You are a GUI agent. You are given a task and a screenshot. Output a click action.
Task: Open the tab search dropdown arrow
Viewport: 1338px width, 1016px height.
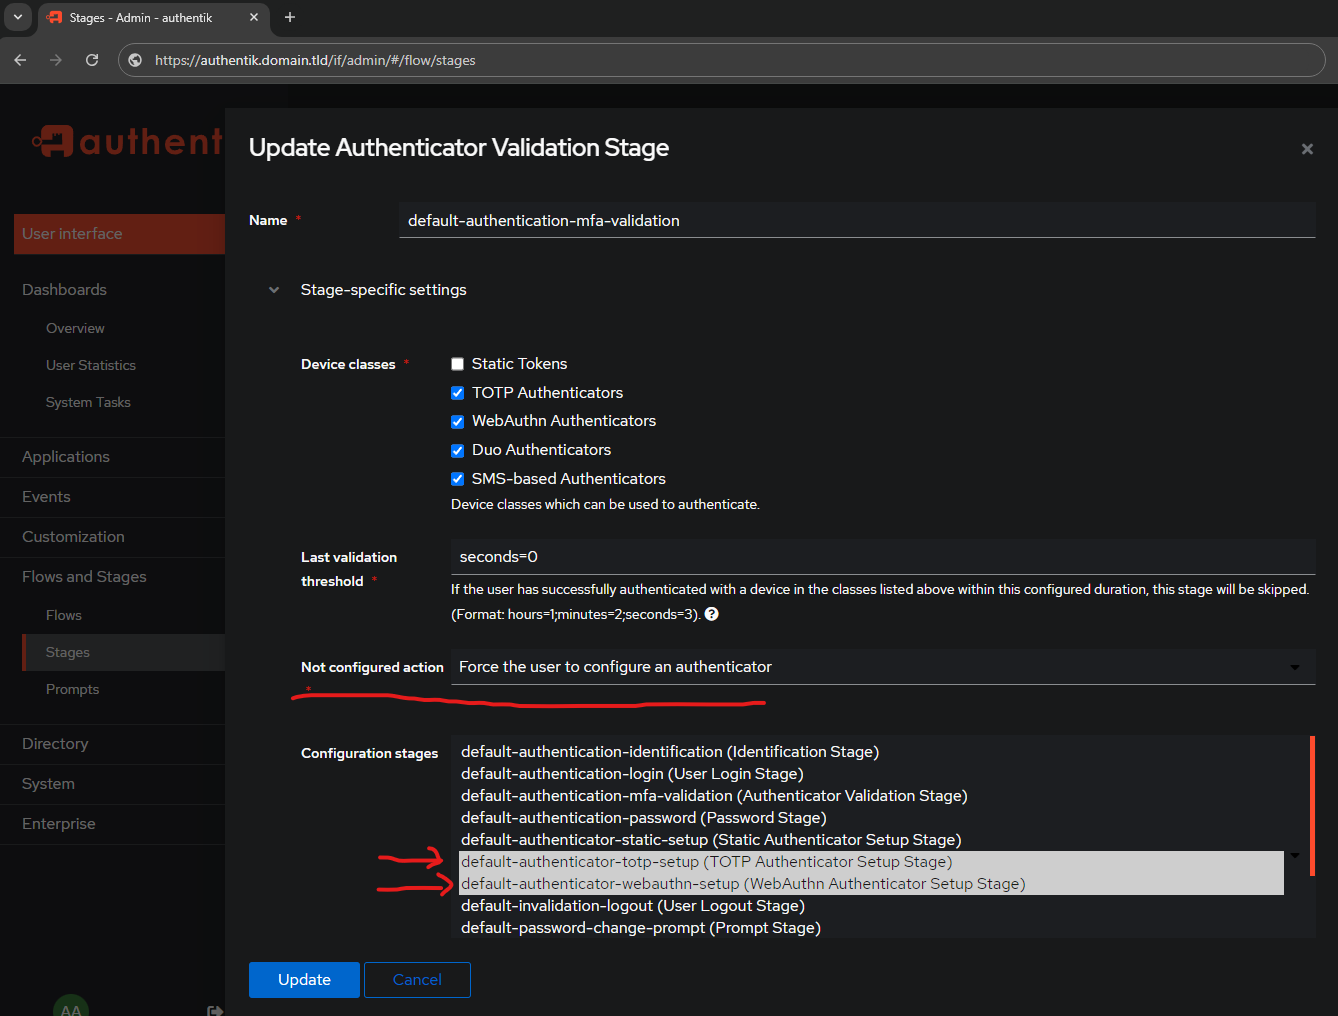18,17
